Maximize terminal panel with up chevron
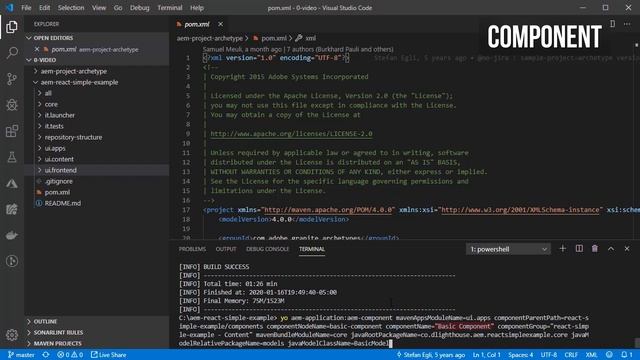Viewport: 640px width, 360px height. pos(611,249)
